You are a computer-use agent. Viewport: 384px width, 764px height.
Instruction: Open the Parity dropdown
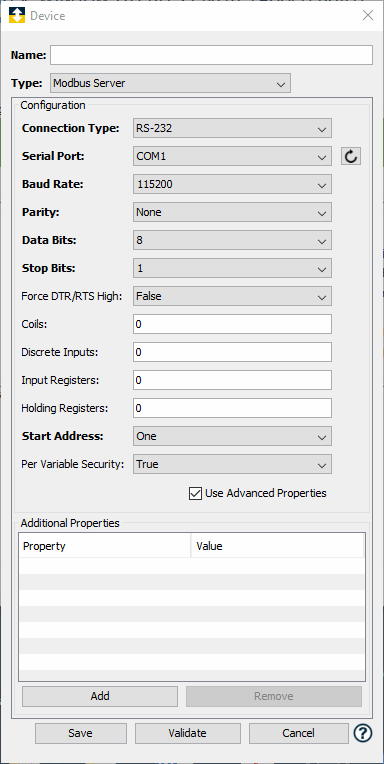click(x=232, y=212)
